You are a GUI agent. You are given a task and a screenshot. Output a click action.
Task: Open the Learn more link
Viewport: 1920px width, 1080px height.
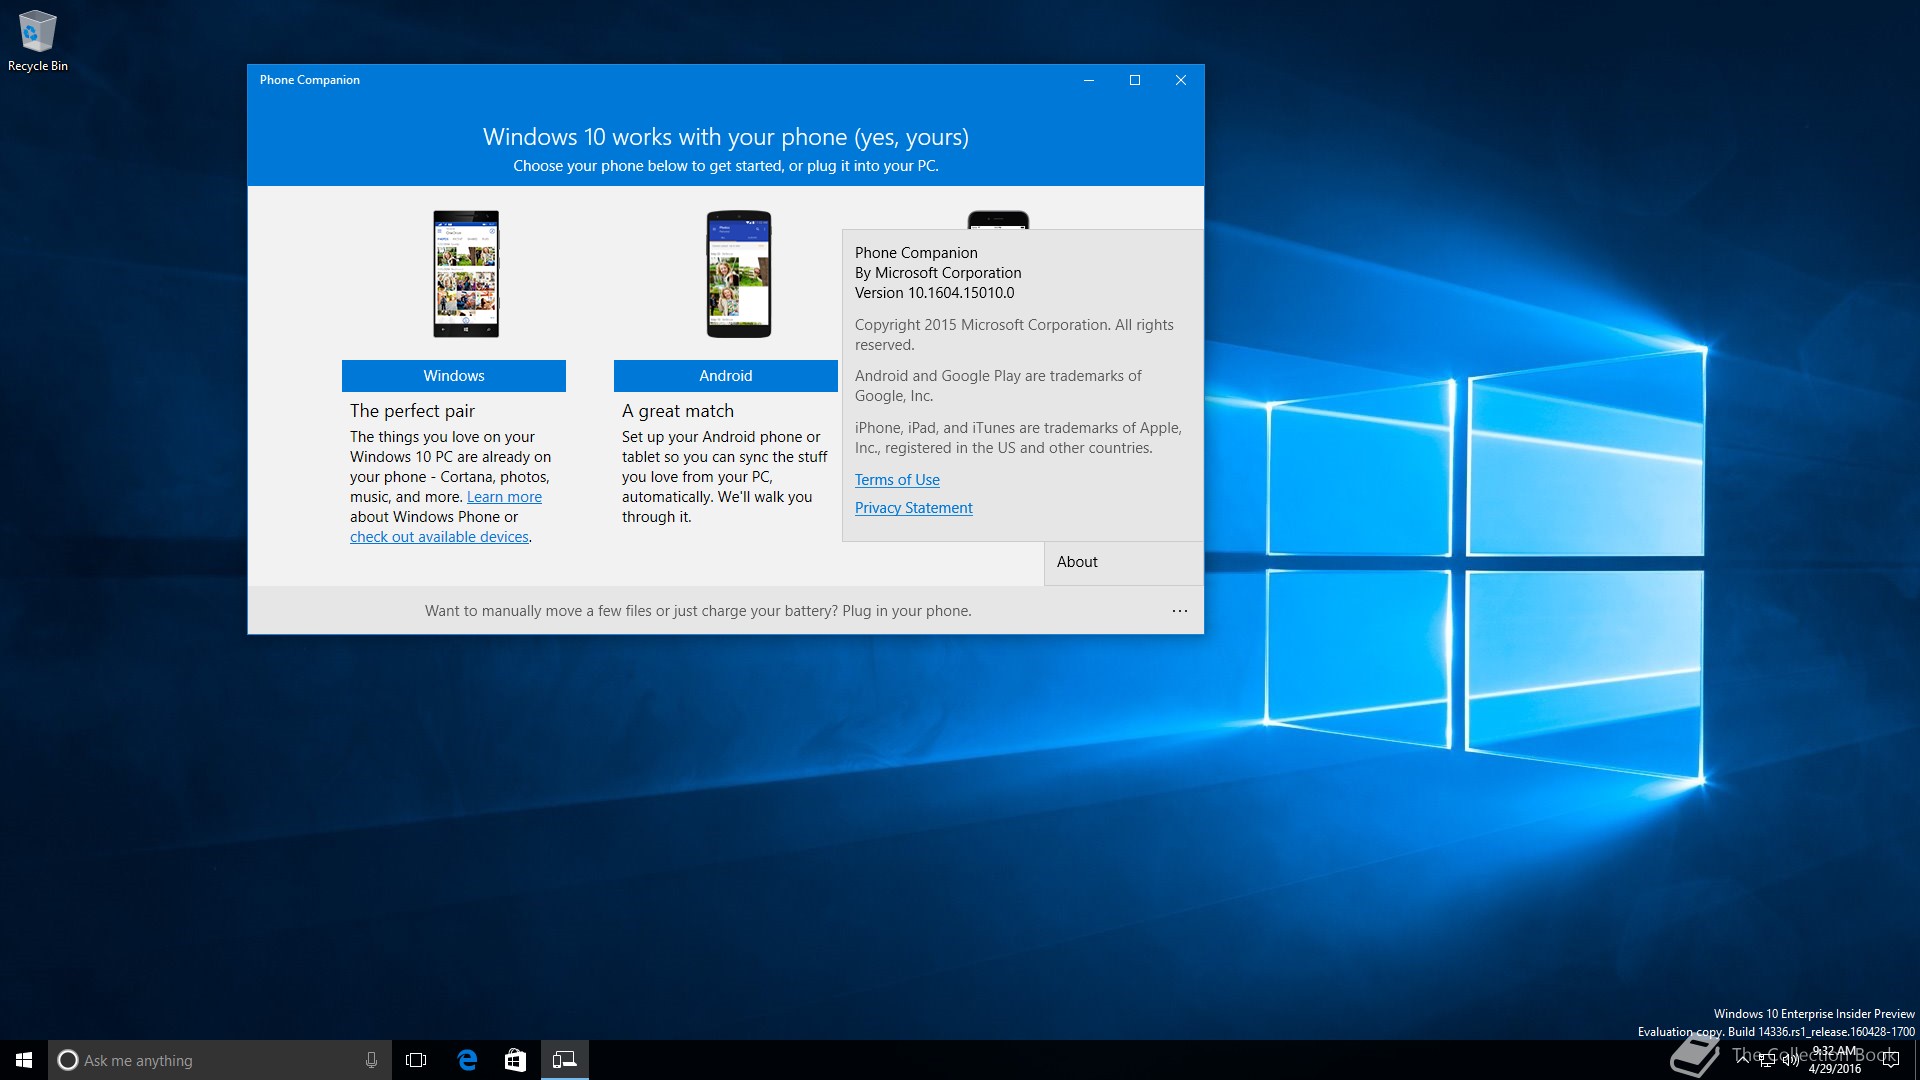click(x=504, y=497)
